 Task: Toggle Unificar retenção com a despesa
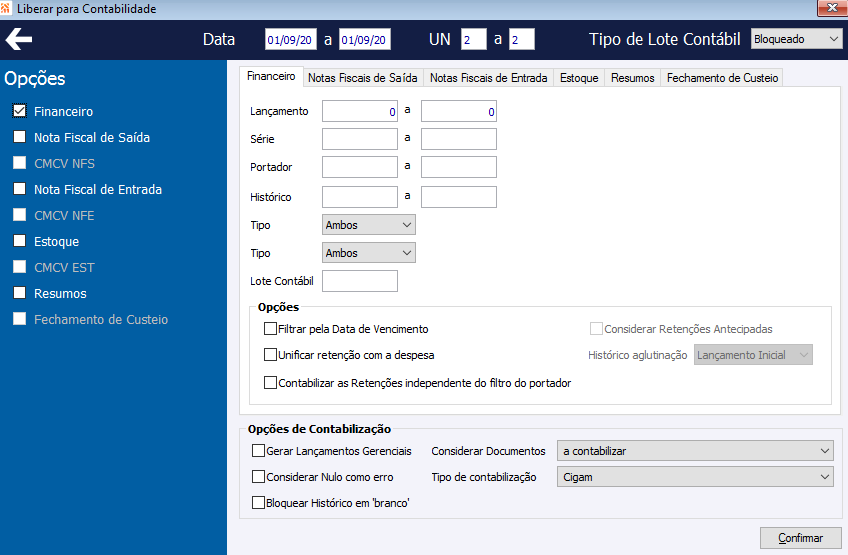coord(270,355)
